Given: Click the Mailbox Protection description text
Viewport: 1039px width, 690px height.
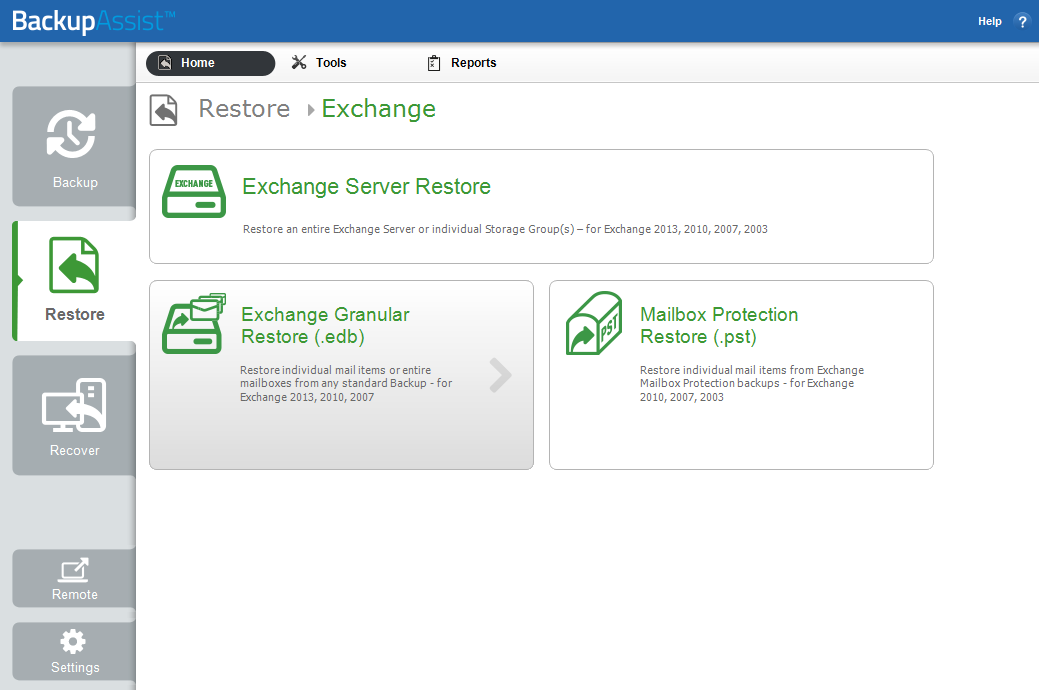Looking at the screenshot, I should [751, 384].
